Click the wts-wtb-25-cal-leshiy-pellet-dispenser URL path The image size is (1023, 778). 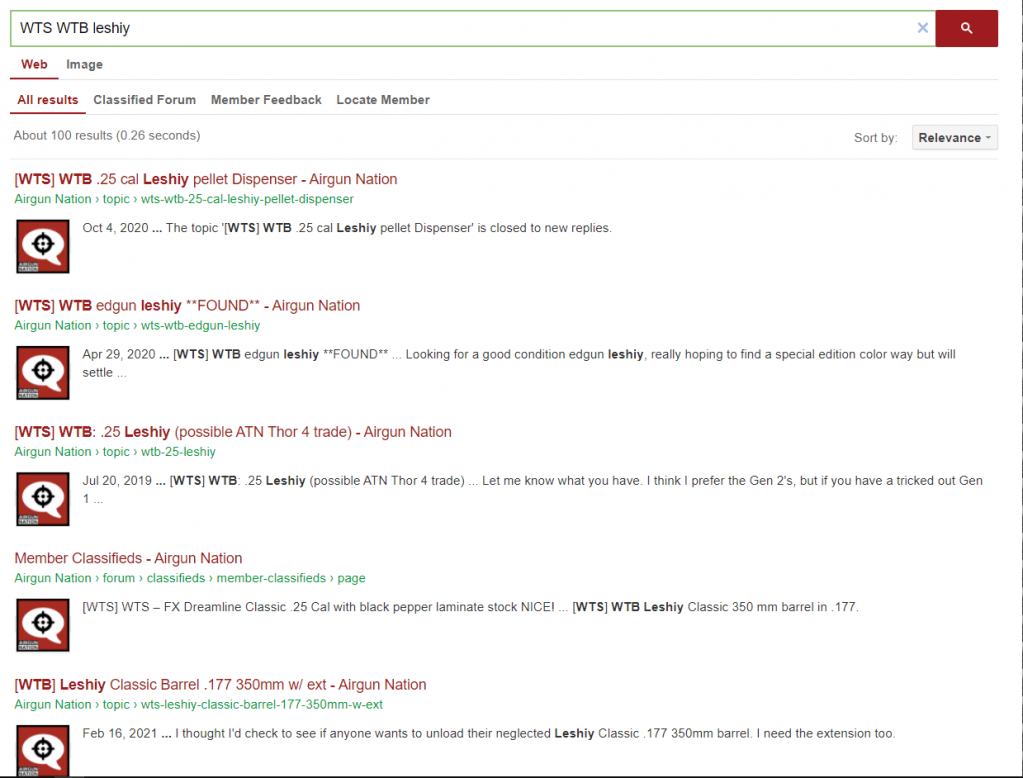tap(247, 199)
